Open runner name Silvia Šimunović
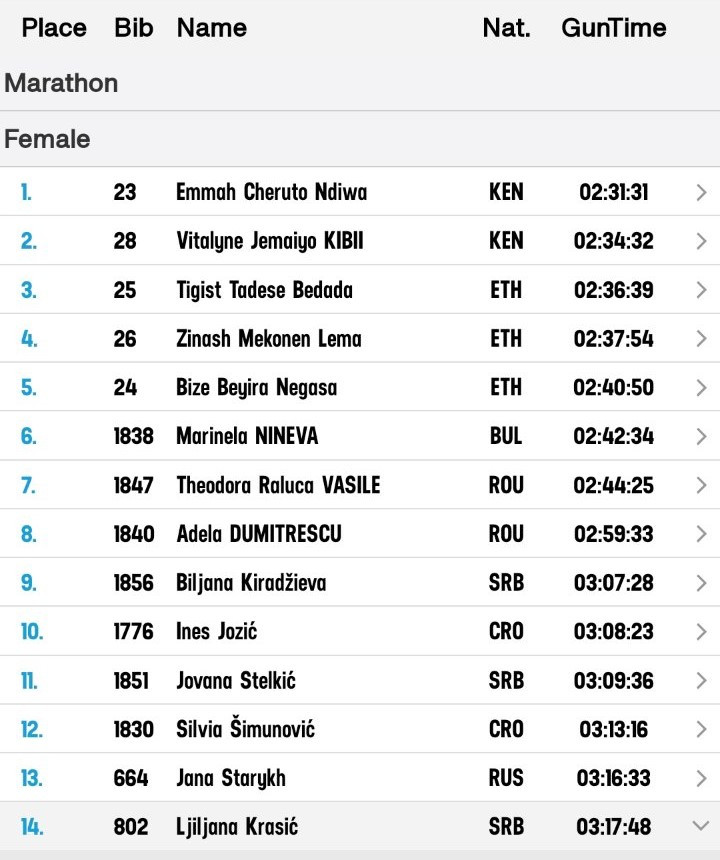The height and width of the screenshot is (860, 720). coord(245,728)
